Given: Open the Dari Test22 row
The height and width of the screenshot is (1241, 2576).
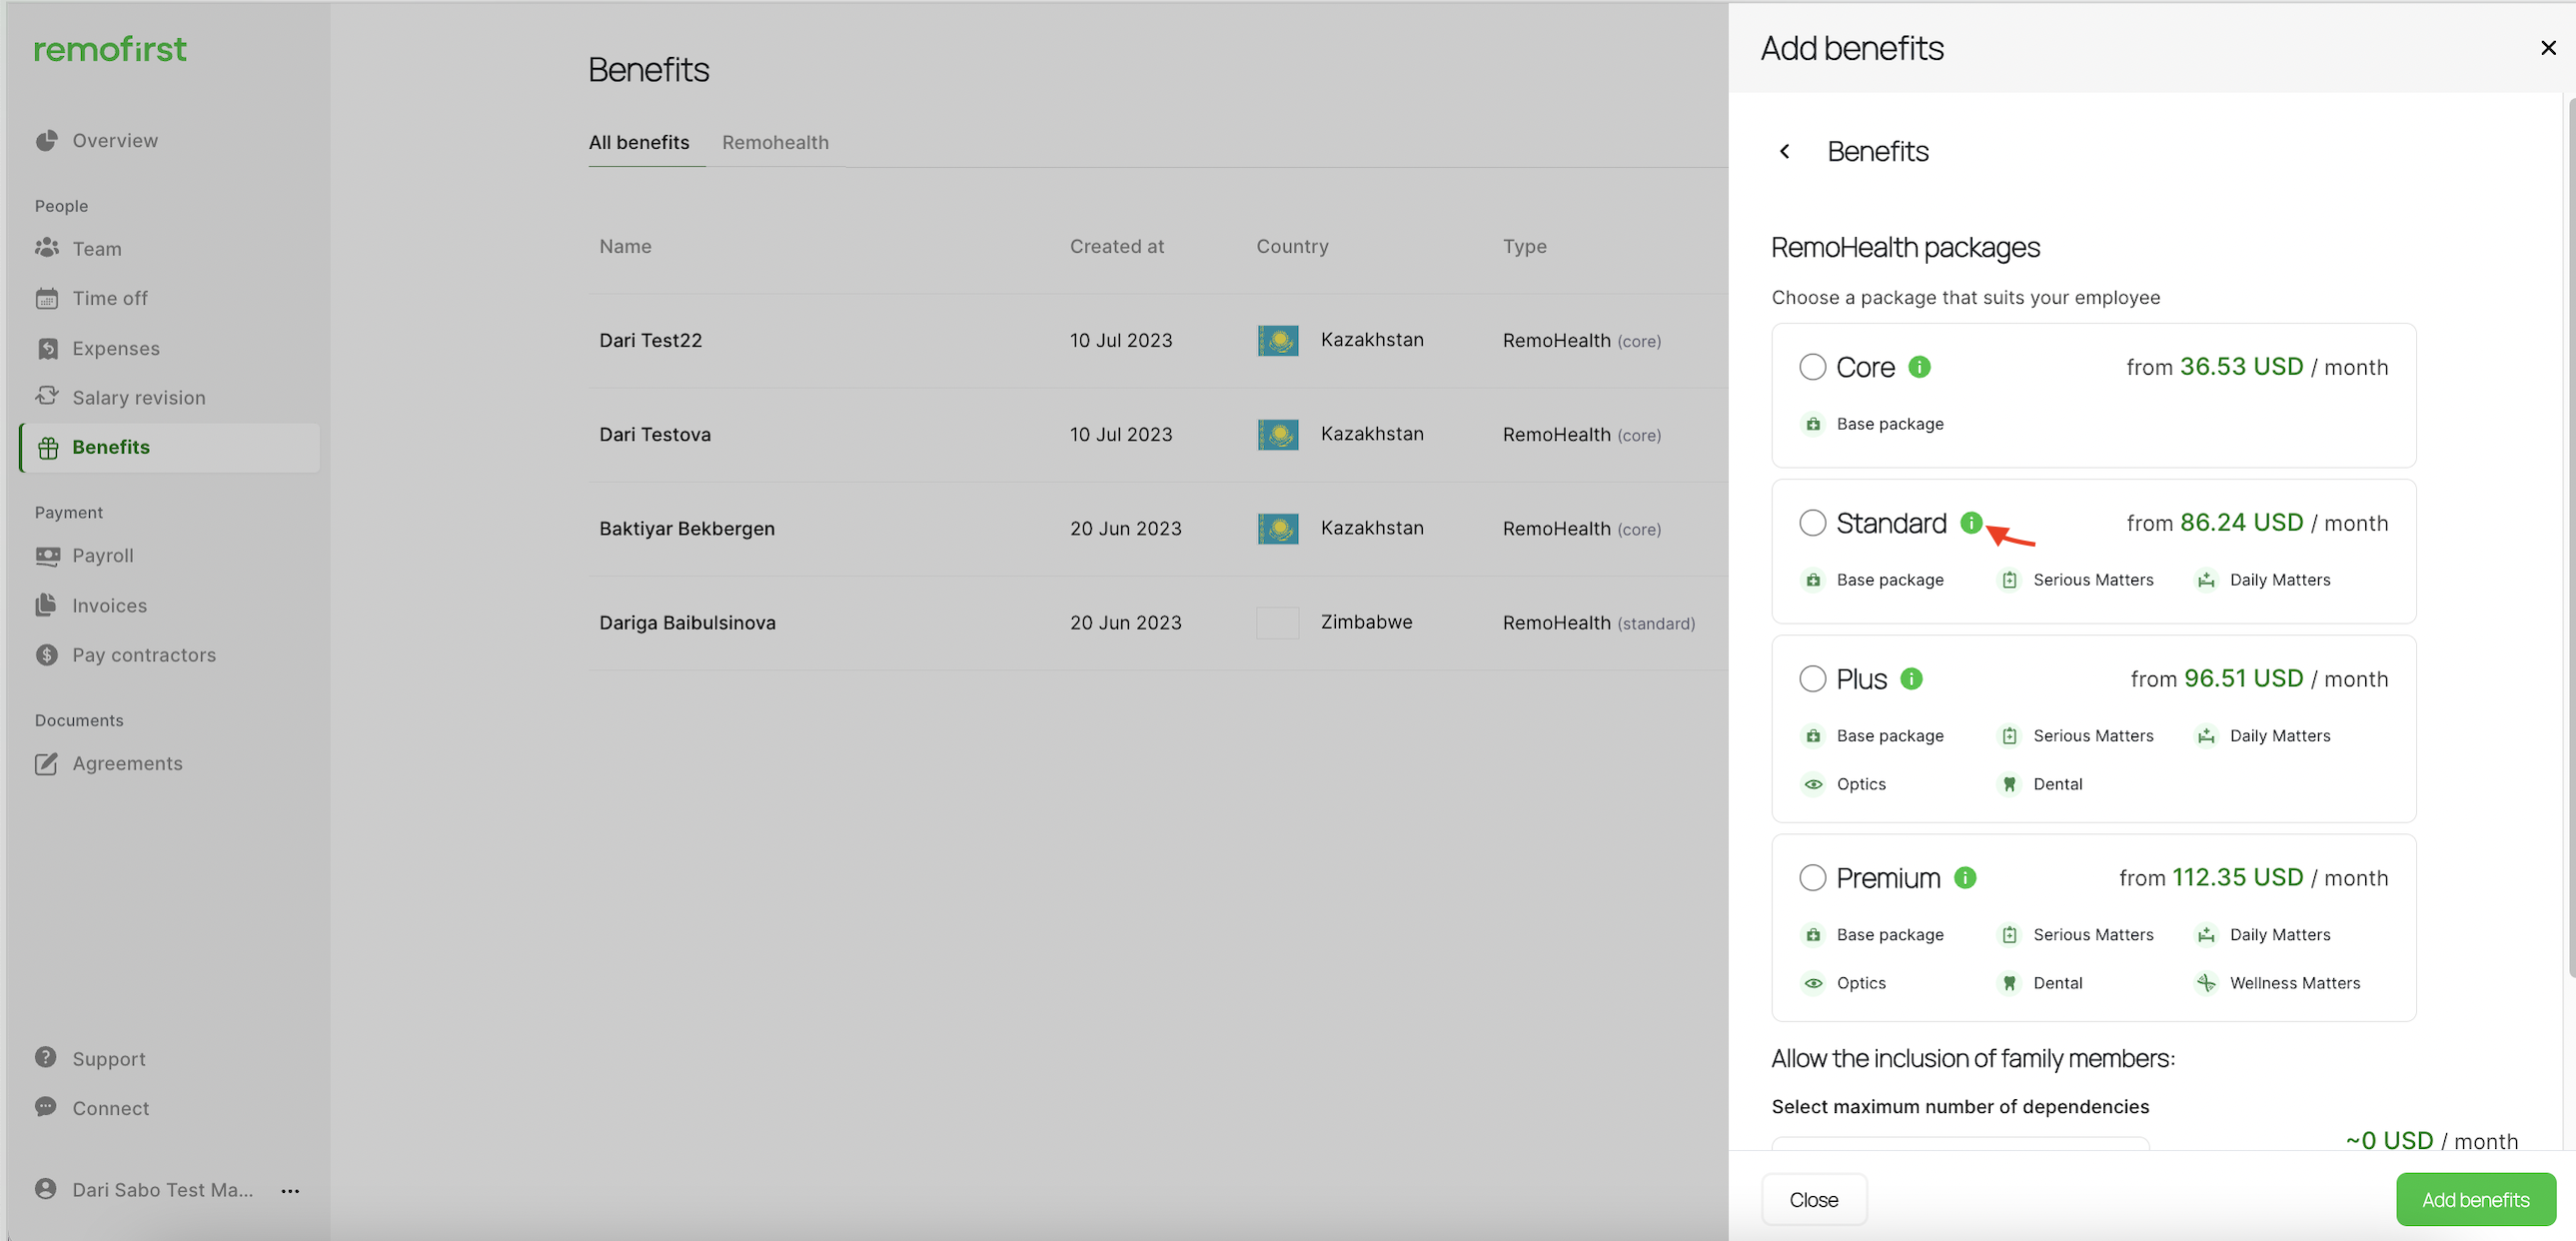Looking at the screenshot, I should point(1158,340).
